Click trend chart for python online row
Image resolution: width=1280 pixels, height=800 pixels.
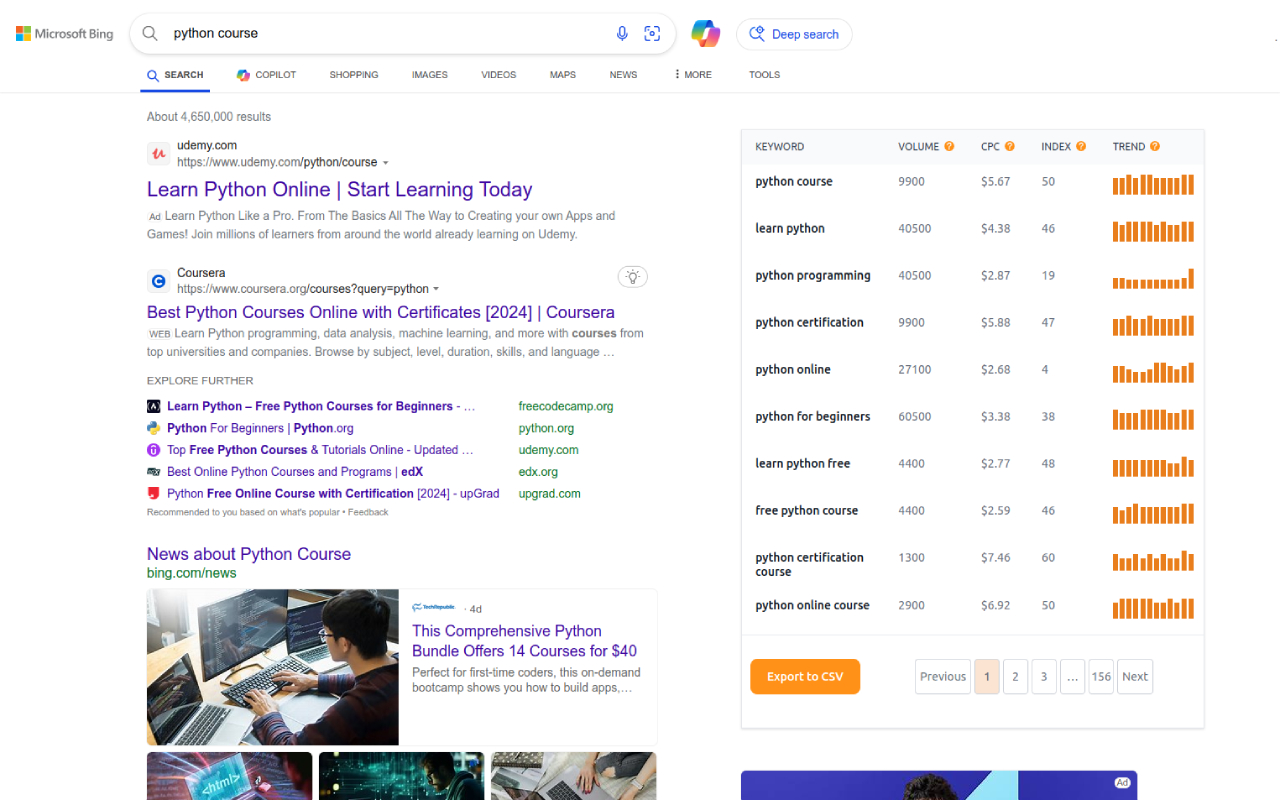pos(1153,372)
